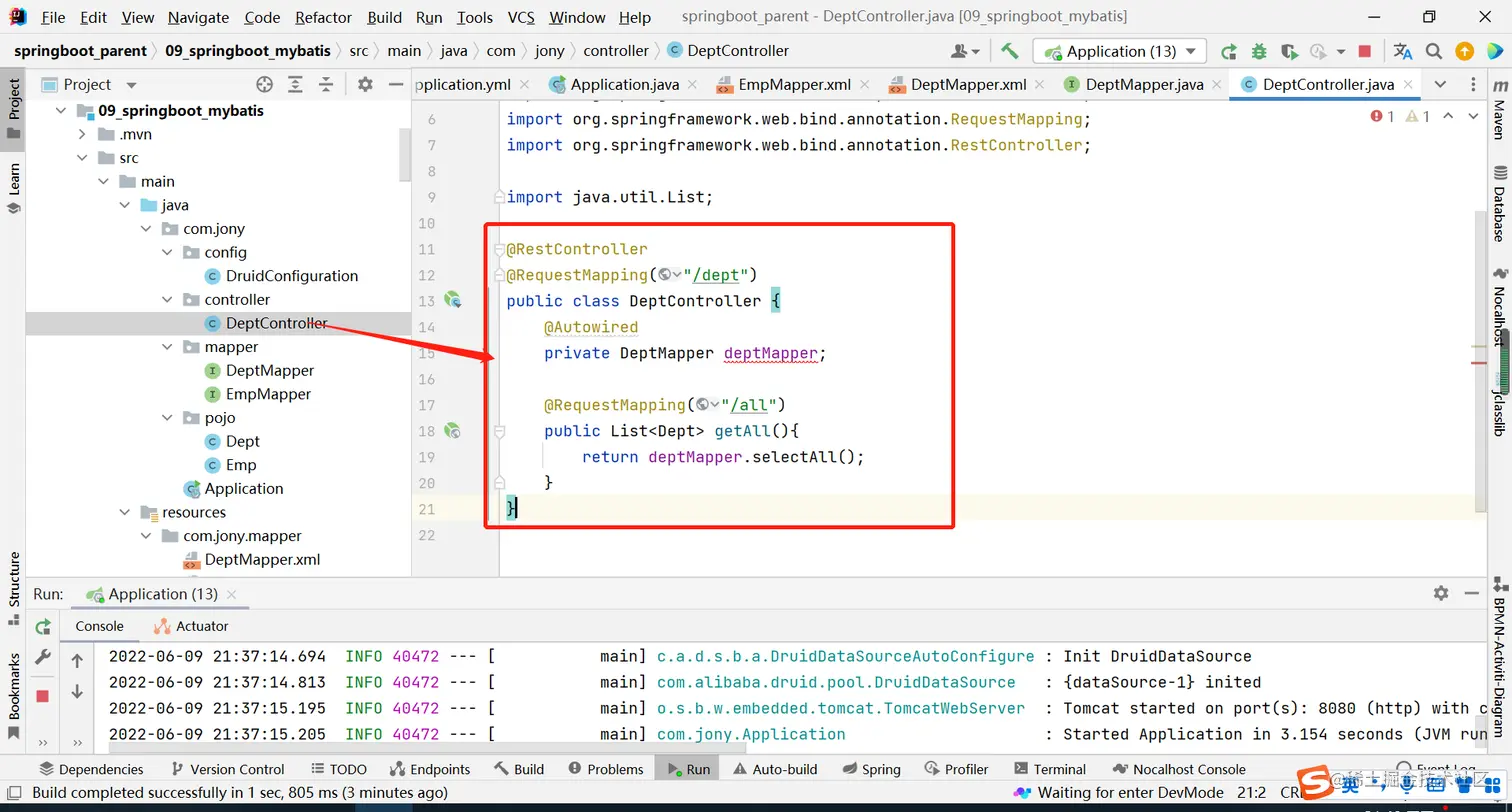Expand all nodes in Project panel
Image resolution: width=1512 pixels, height=812 pixels.
295,85
